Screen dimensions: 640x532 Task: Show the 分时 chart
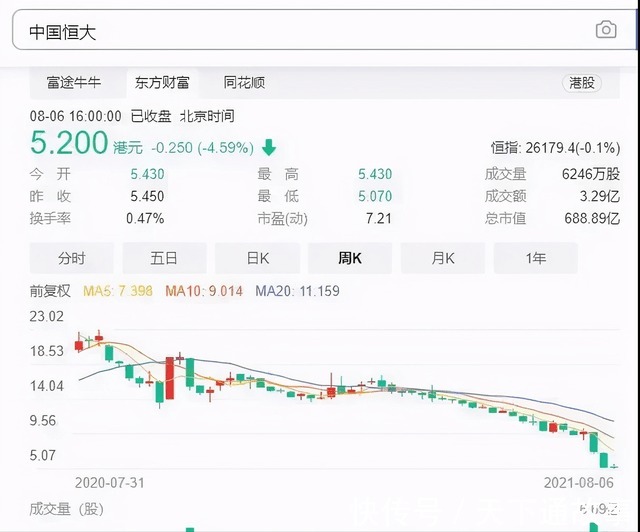[x=71, y=258]
